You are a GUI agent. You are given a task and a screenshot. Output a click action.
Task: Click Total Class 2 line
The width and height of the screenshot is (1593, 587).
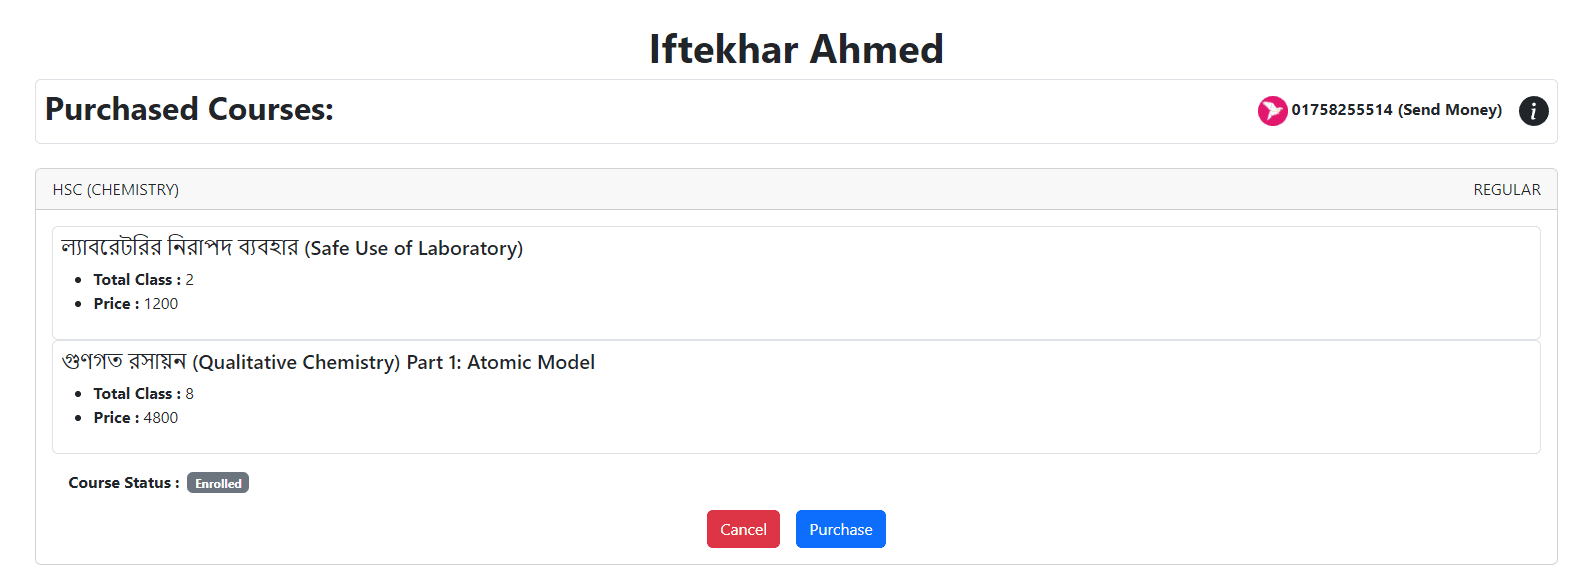tap(143, 279)
